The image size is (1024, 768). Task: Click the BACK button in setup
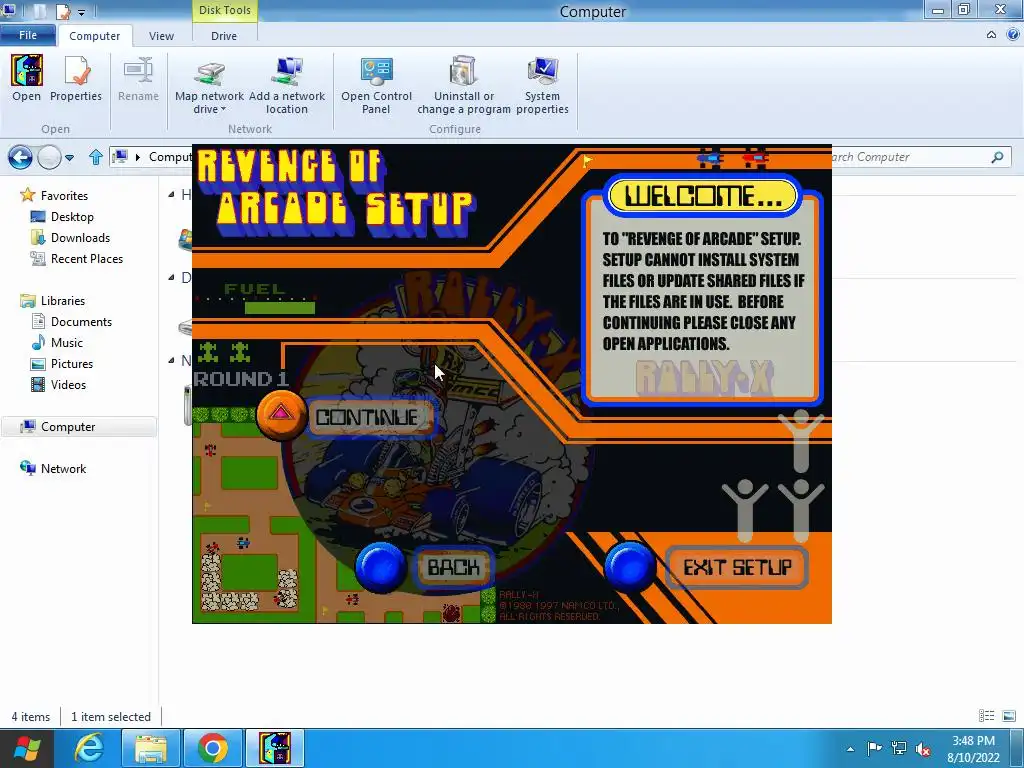point(453,567)
